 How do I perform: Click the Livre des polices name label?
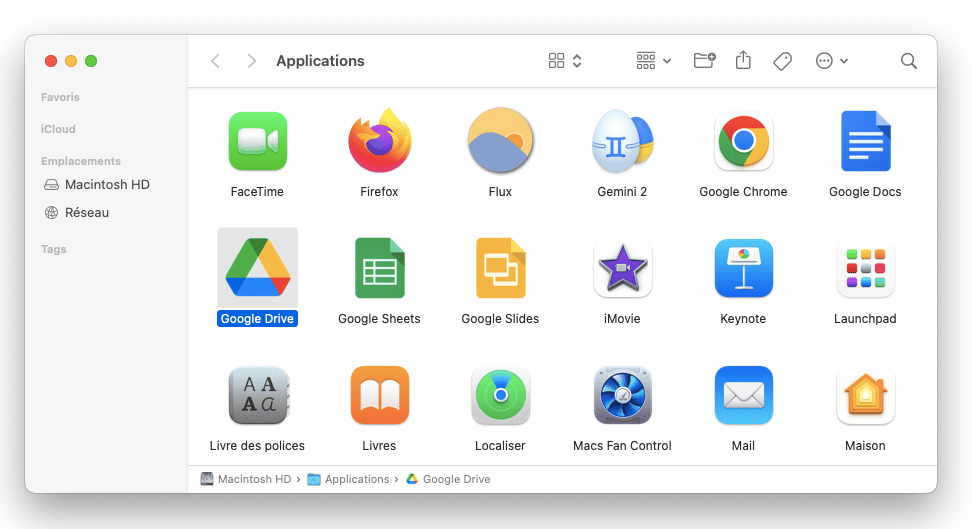(x=257, y=446)
